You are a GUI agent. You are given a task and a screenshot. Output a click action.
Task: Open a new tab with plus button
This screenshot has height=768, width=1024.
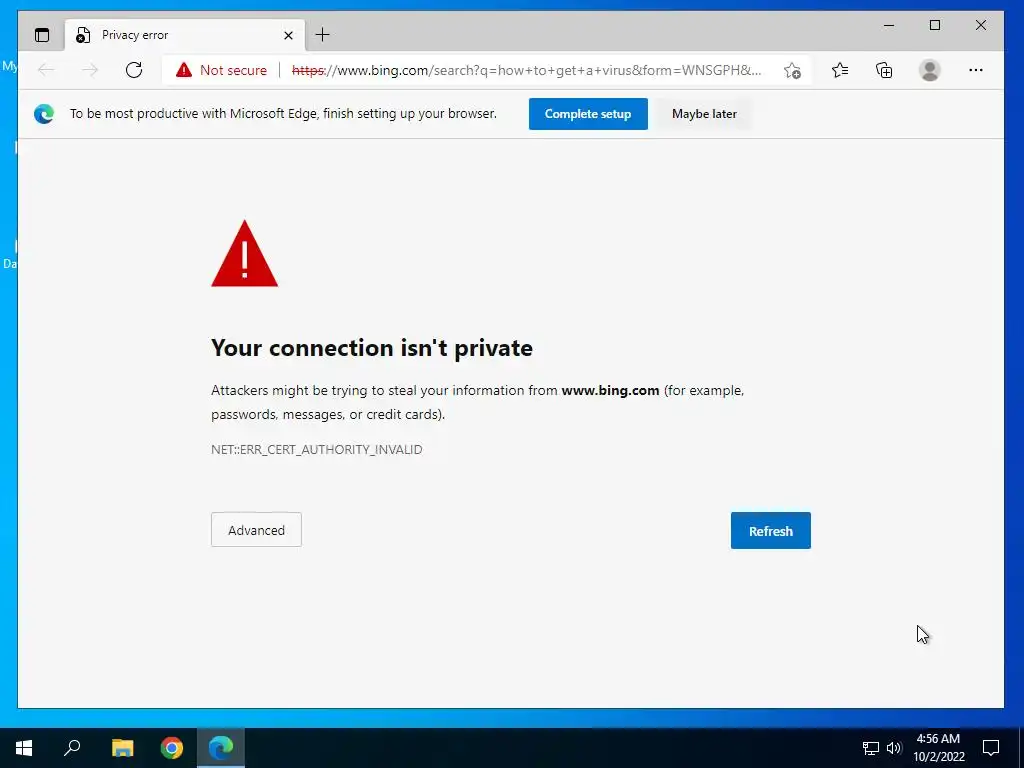(323, 35)
